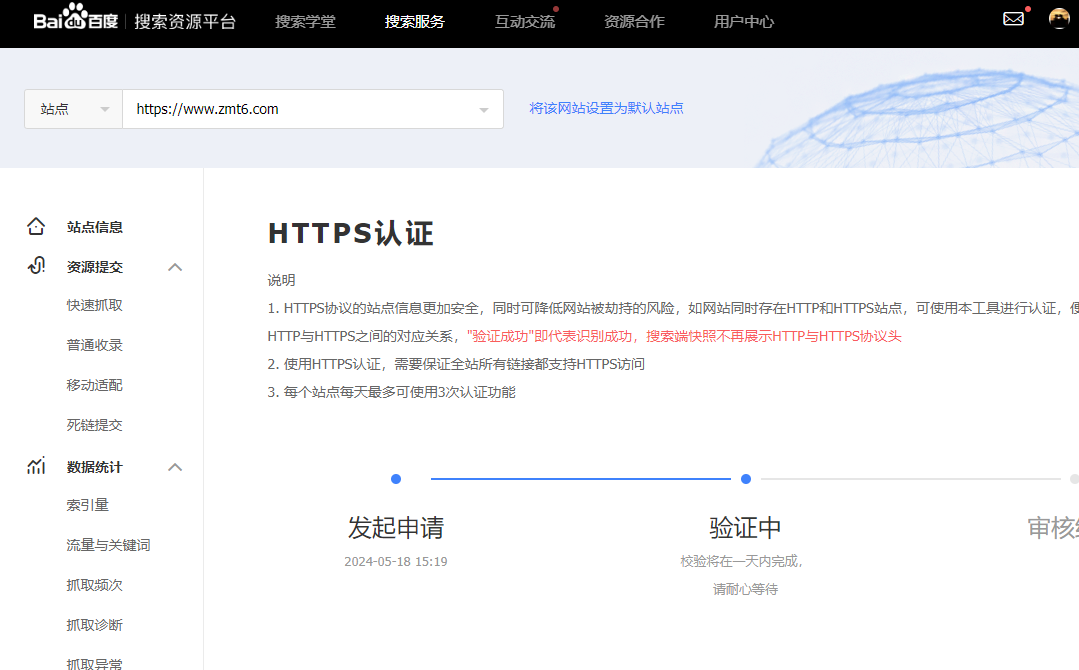The height and width of the screenshot is (670, 1079).
Task: Click the home icon beside 站点信息
Action: click(36, 226)
